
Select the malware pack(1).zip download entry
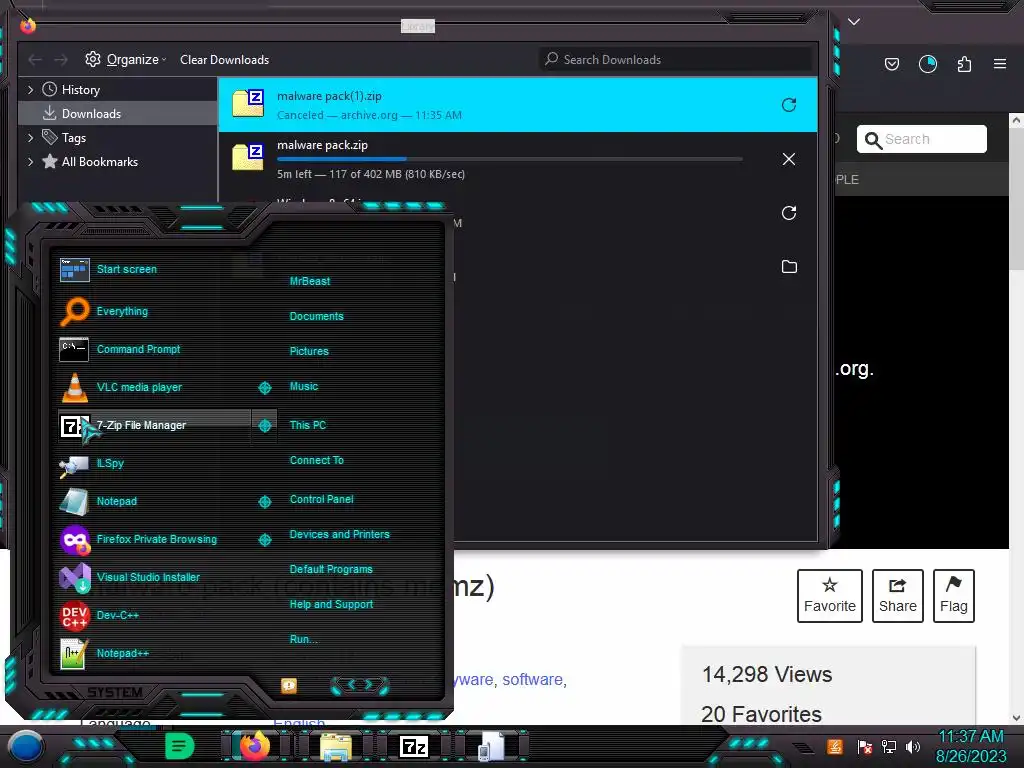click(517, 105)
